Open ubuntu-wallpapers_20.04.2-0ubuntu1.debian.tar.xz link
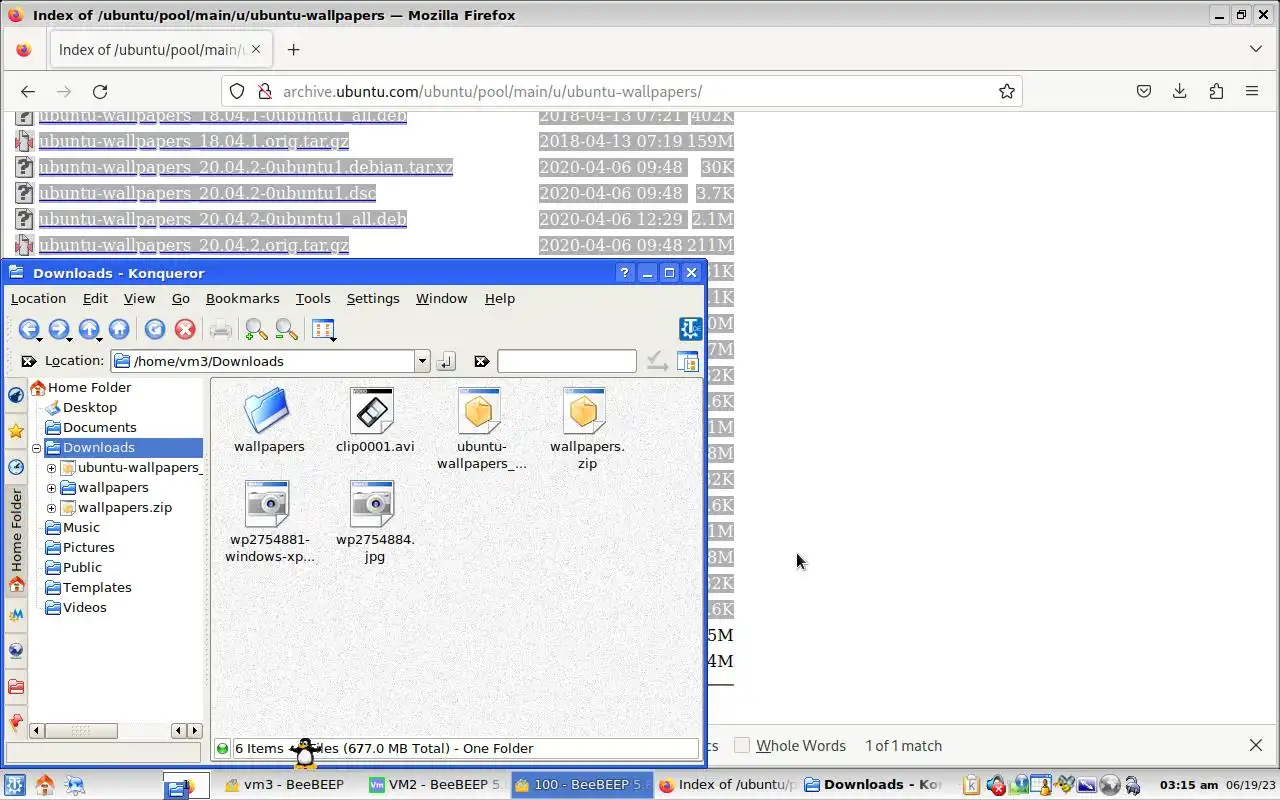Viewport: 1280px width, 800px height. coord(245,167)
